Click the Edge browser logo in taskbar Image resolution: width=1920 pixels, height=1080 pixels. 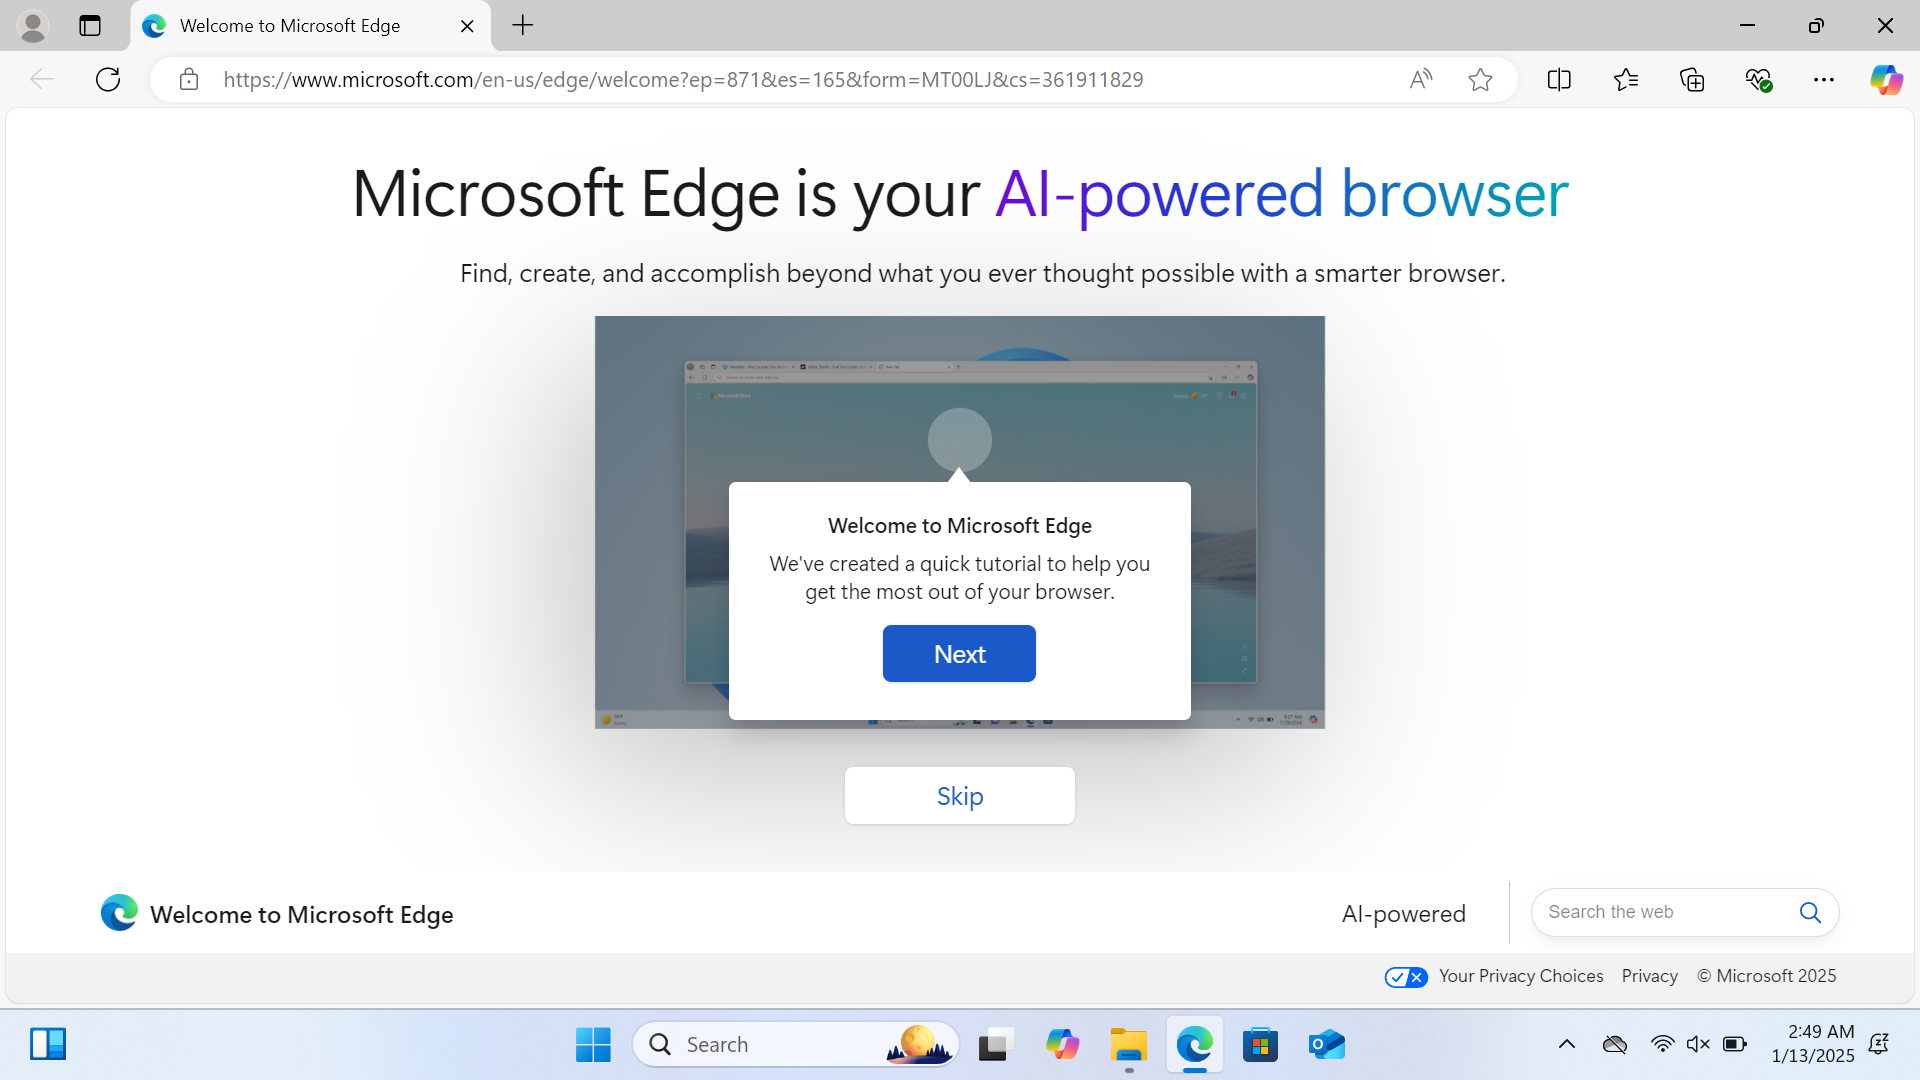(1193, 1044)
